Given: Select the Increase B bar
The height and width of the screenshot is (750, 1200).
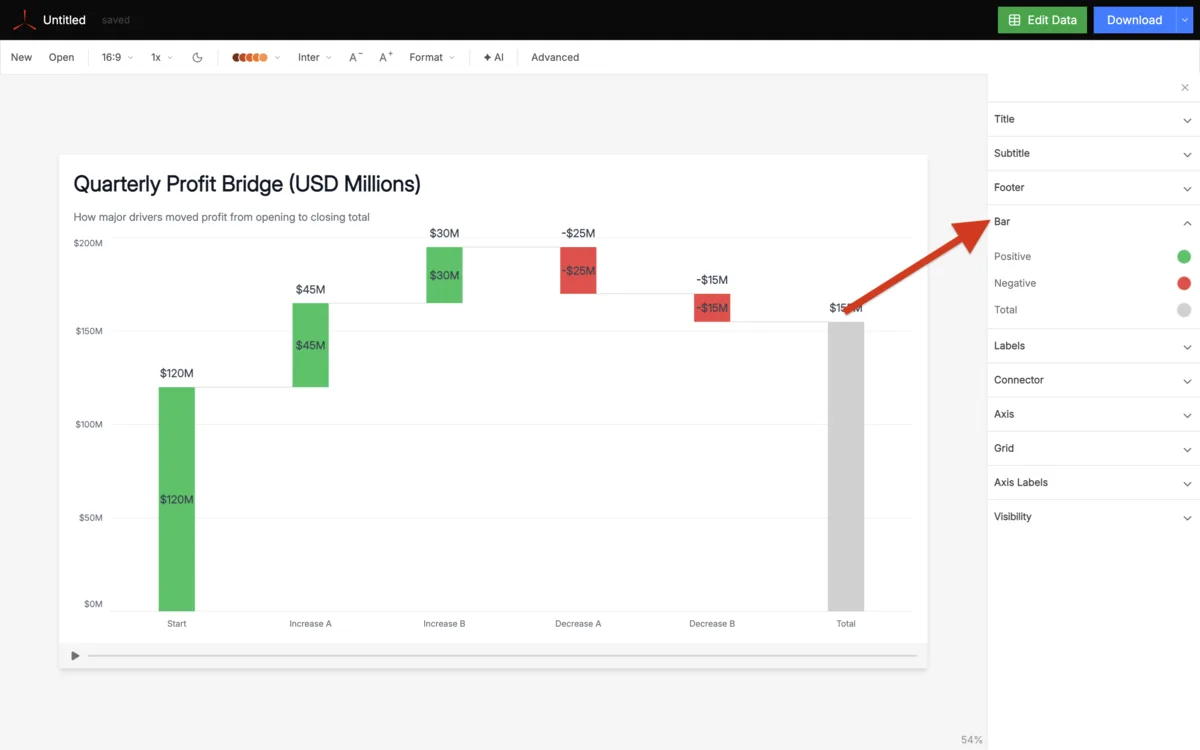Looking at the screenshot, I should point(444,275).
